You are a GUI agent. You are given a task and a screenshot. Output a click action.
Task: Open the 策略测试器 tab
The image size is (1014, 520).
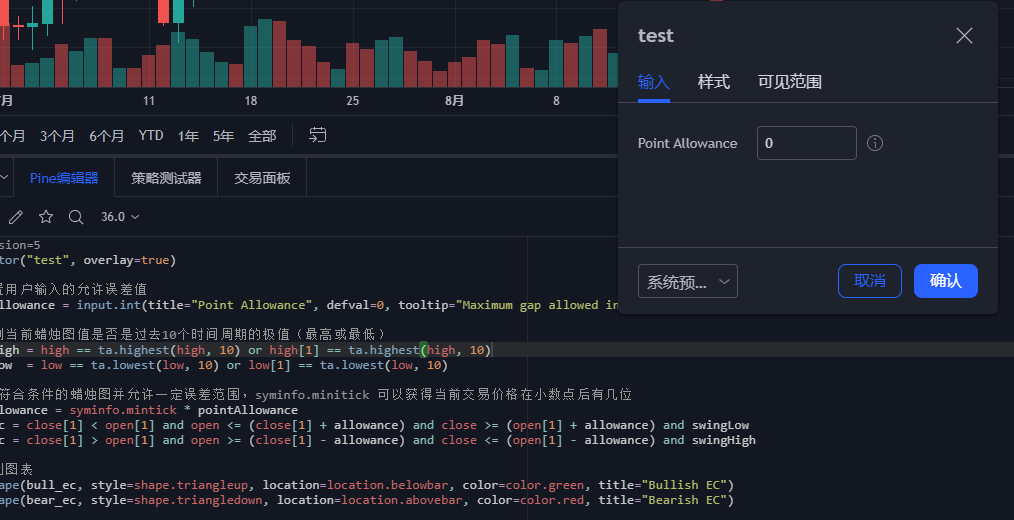pos(166,178)
